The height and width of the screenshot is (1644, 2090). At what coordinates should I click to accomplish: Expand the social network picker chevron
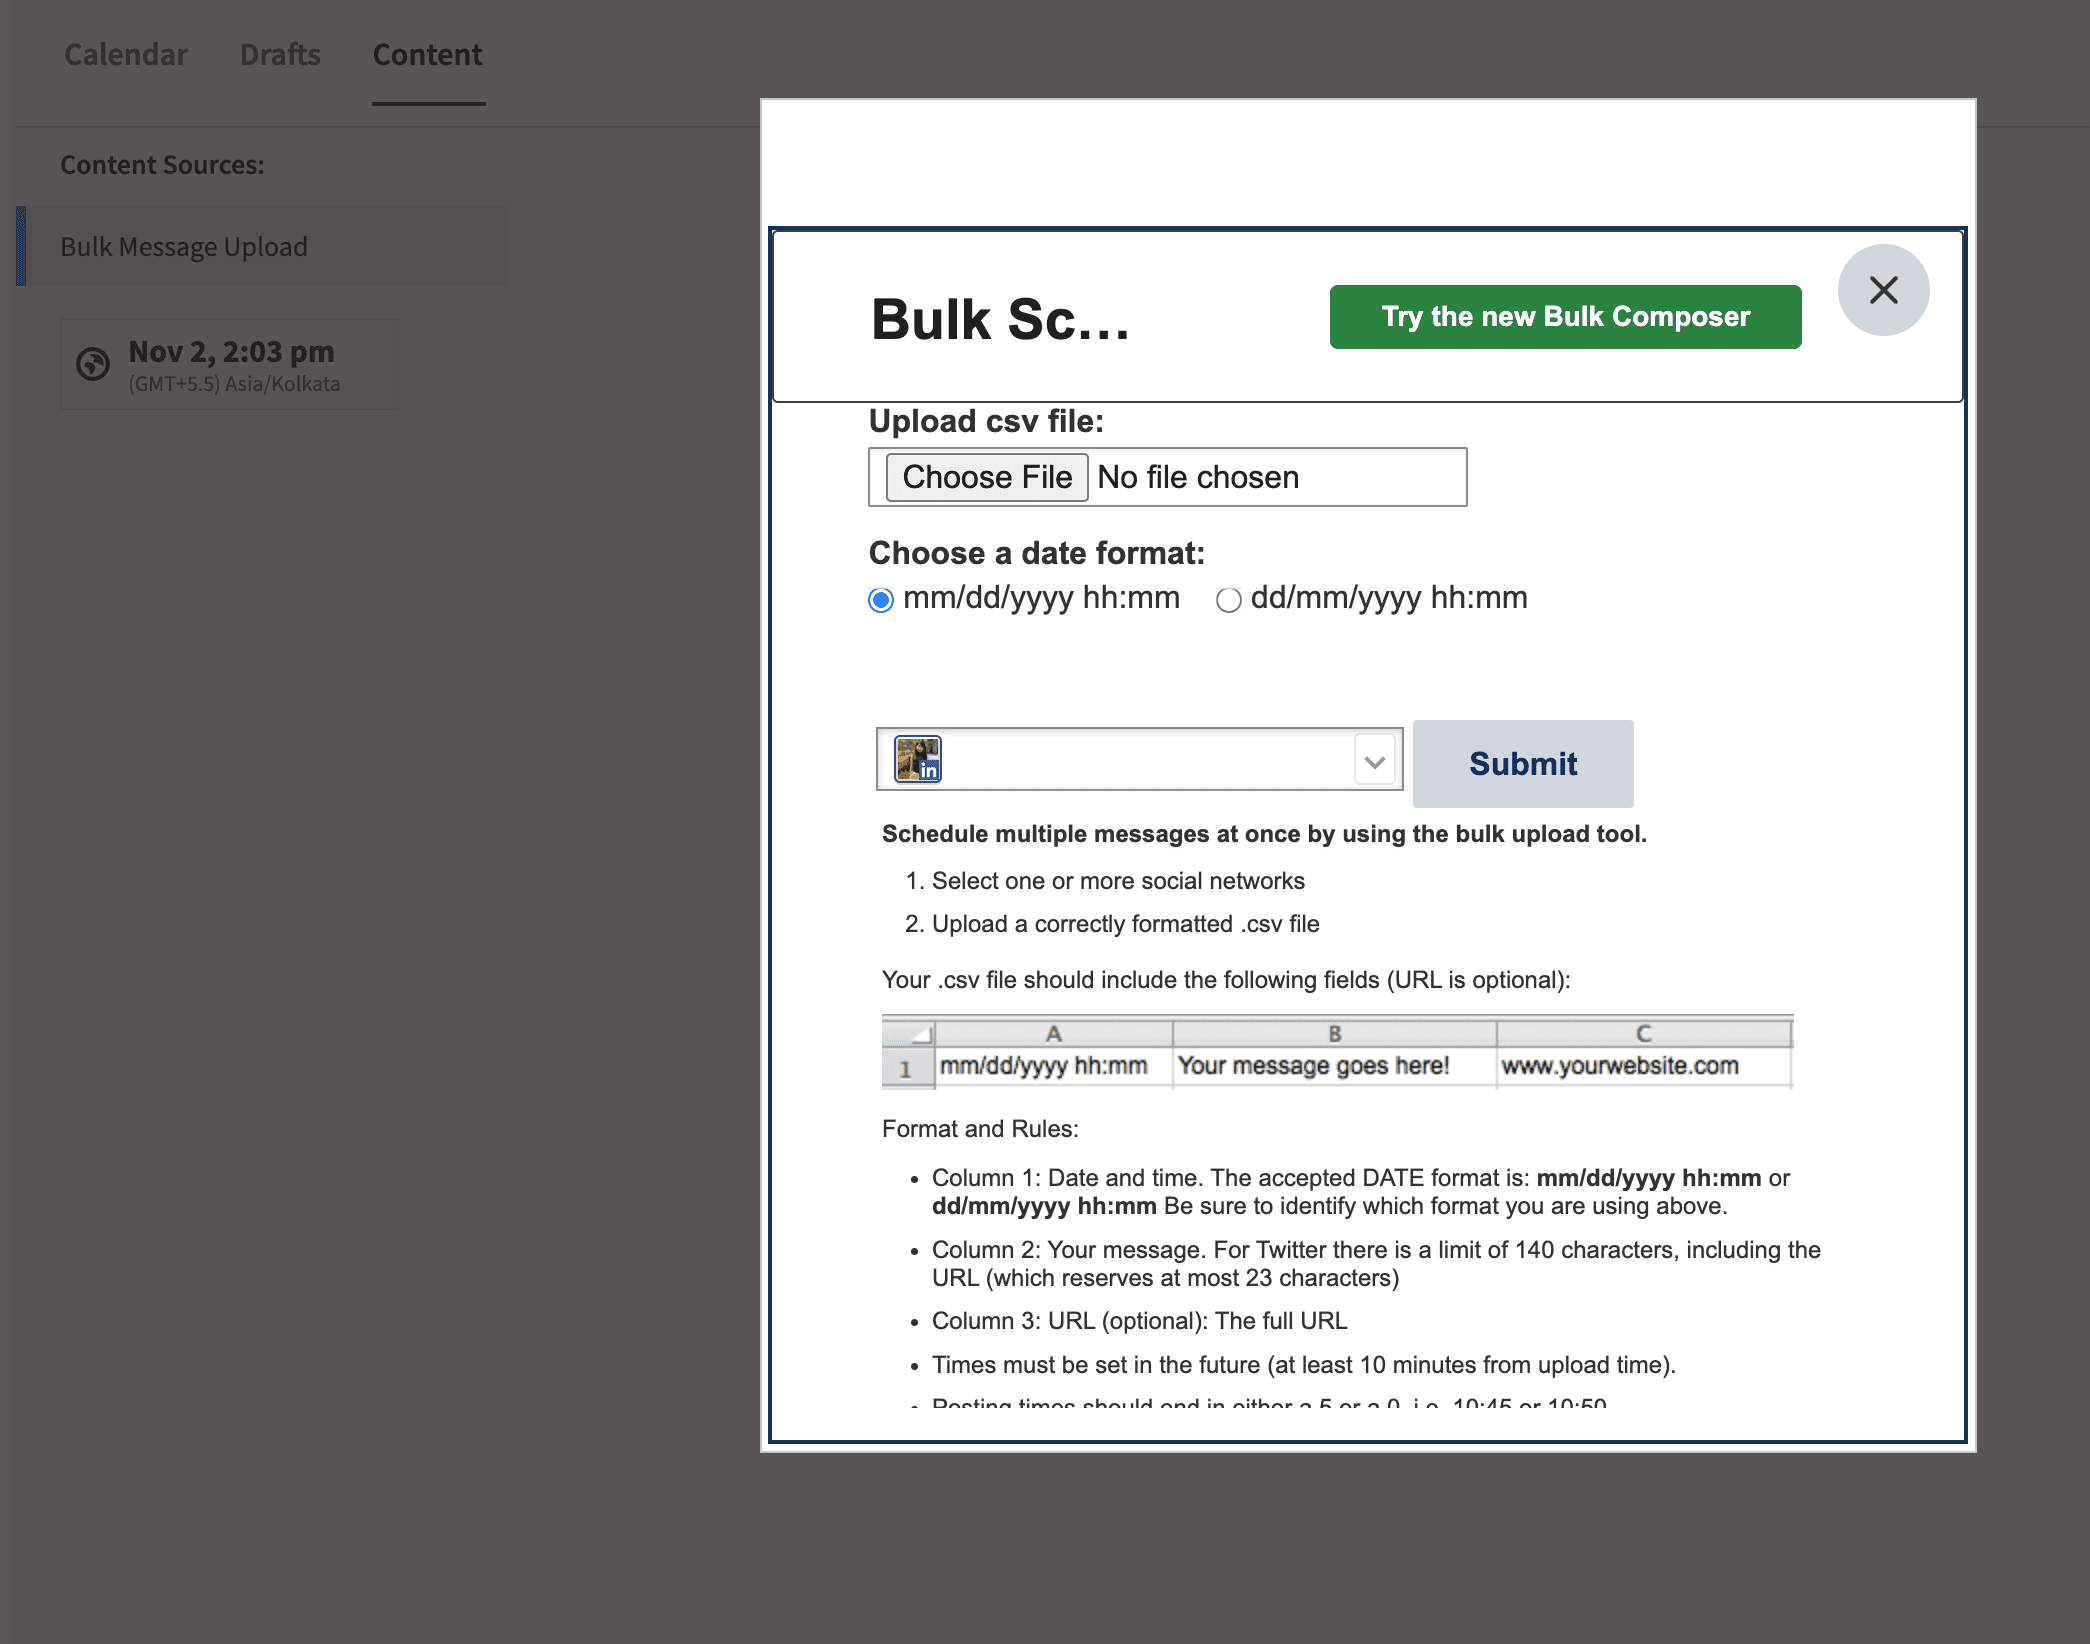tap(1375, 762)
